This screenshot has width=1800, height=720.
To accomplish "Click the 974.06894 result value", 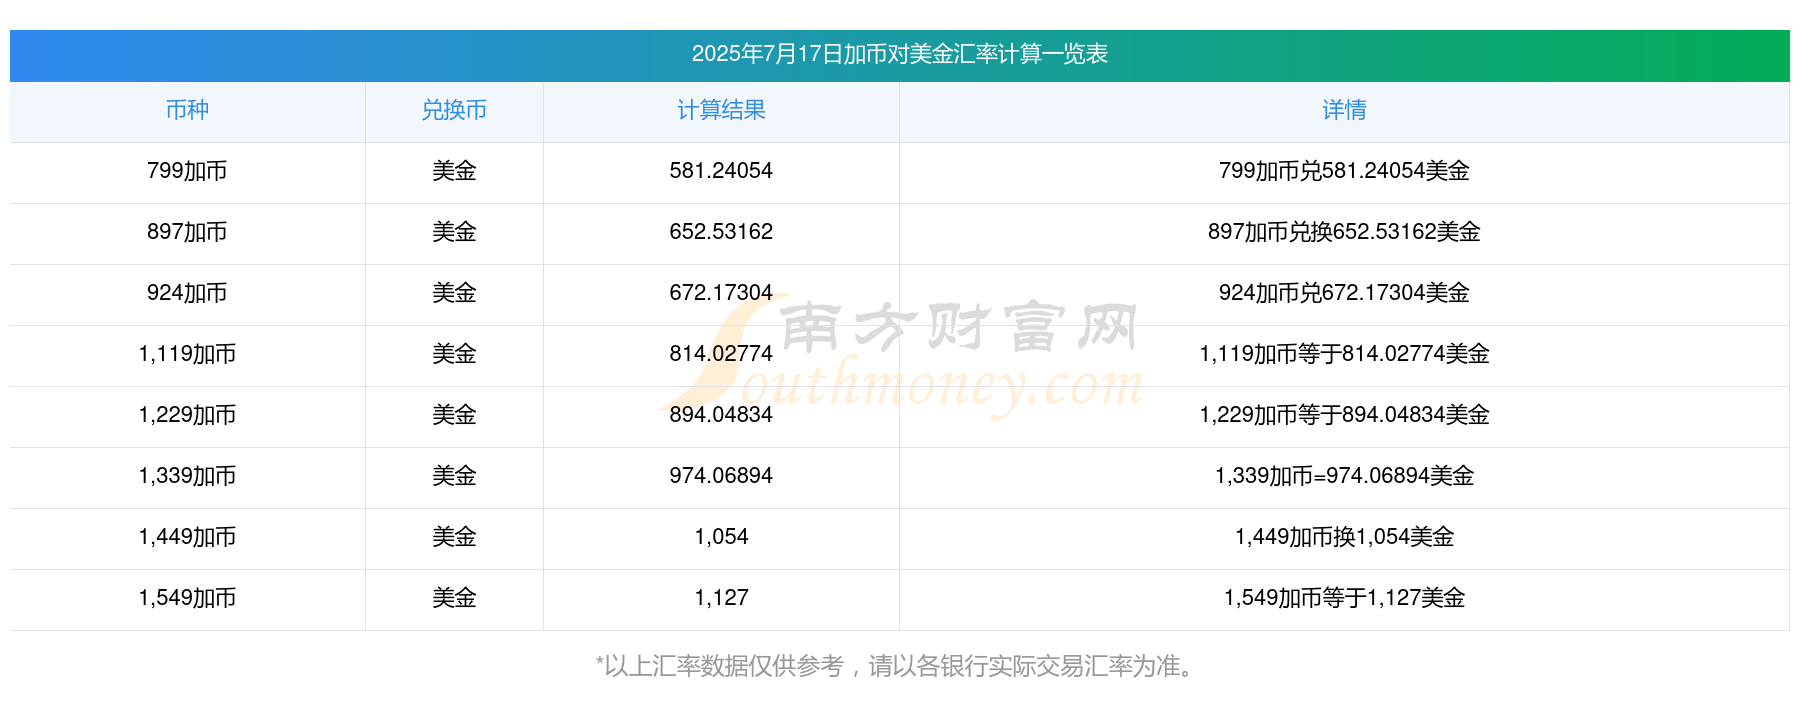I will [721, 476].
